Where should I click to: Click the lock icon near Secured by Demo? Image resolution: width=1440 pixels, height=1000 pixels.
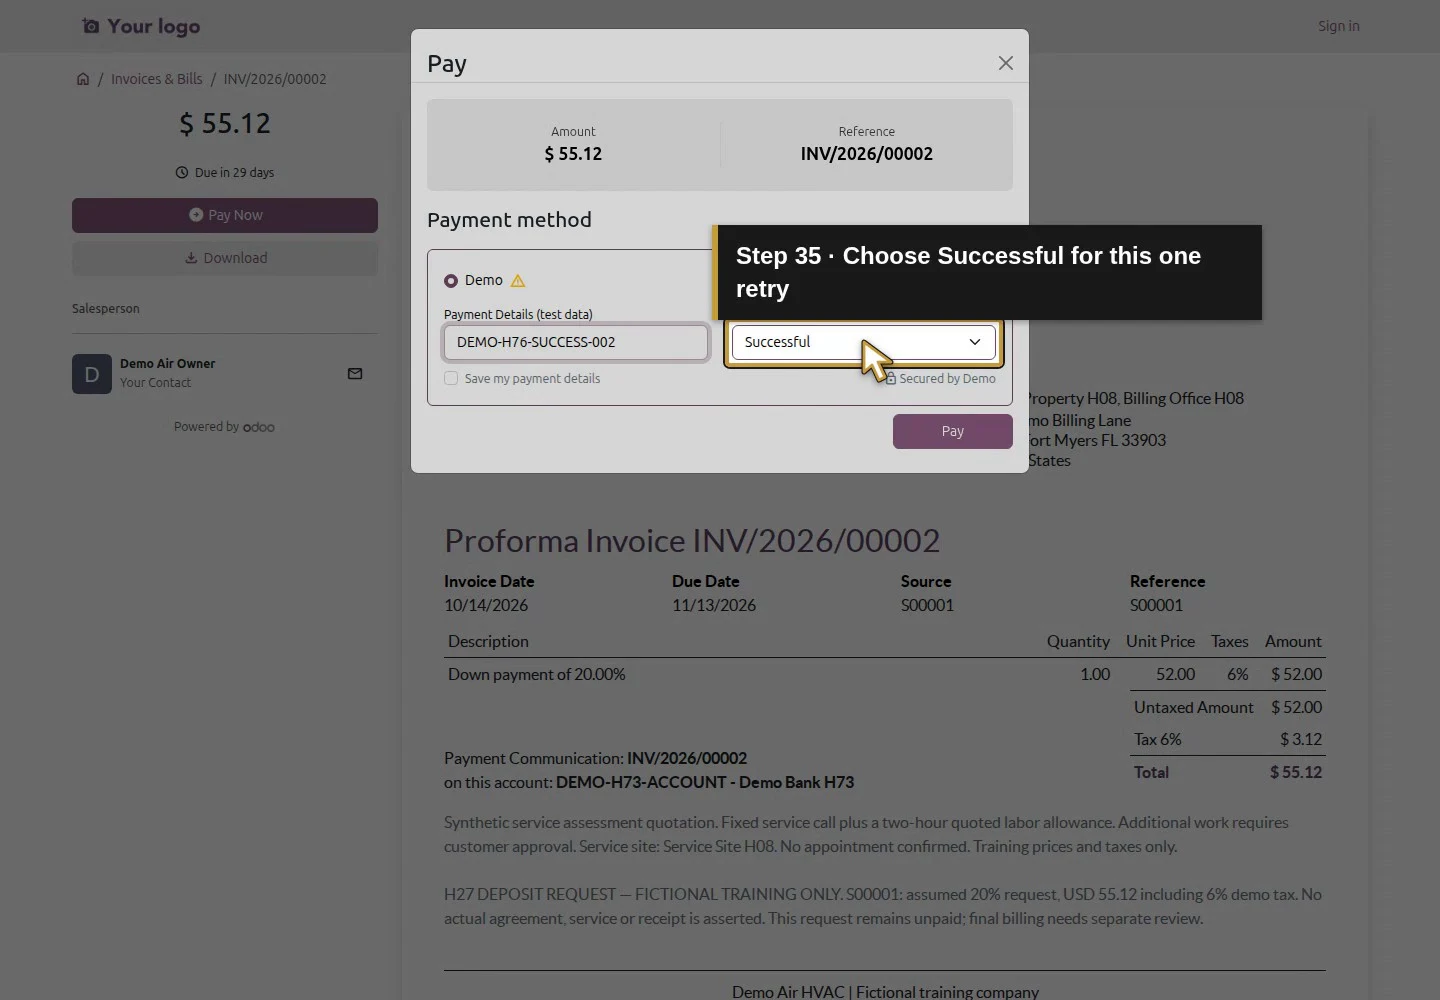[x=890, y=378]
